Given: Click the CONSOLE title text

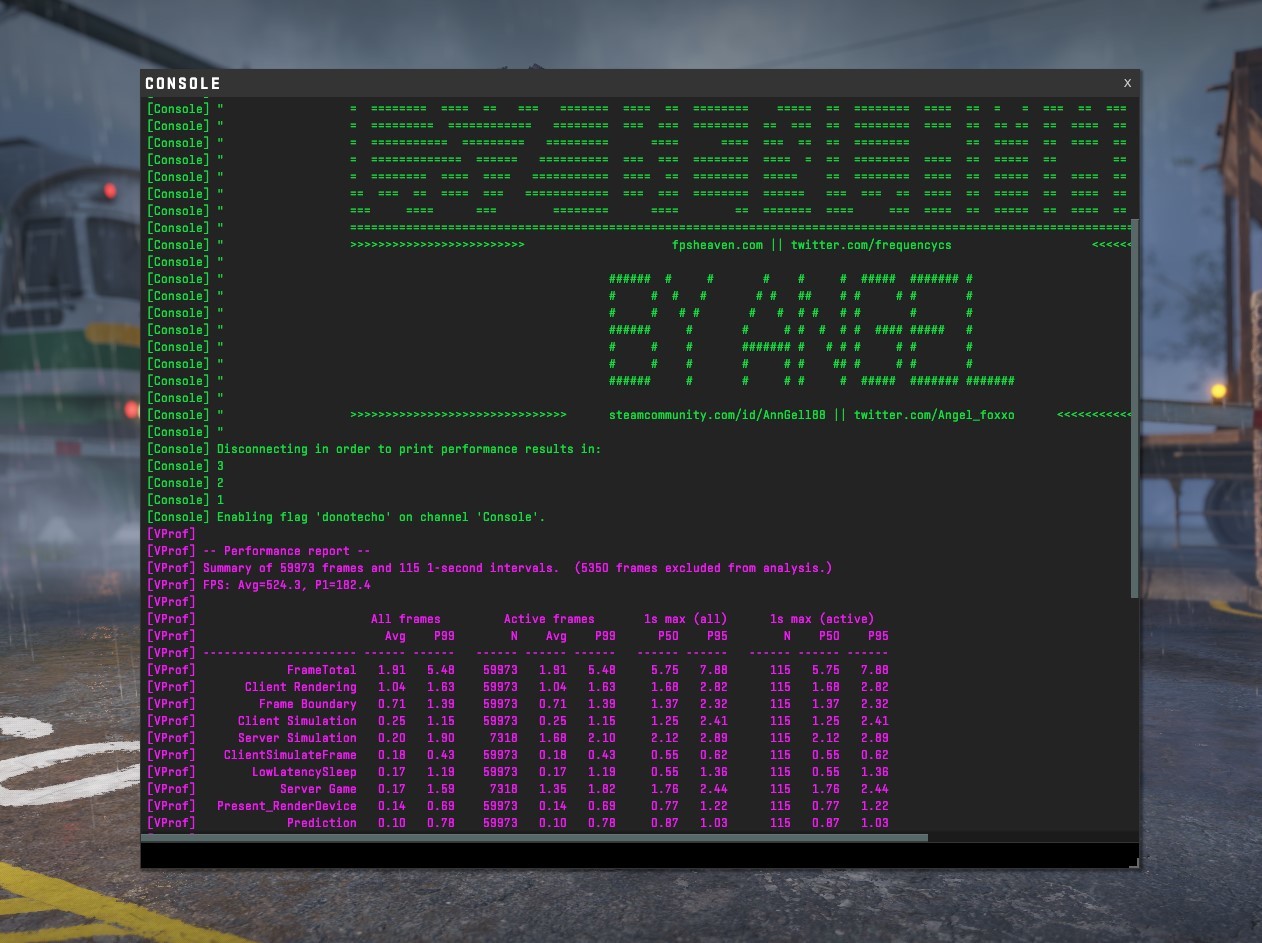Looking at the screenshot, I should coord(183,83).
